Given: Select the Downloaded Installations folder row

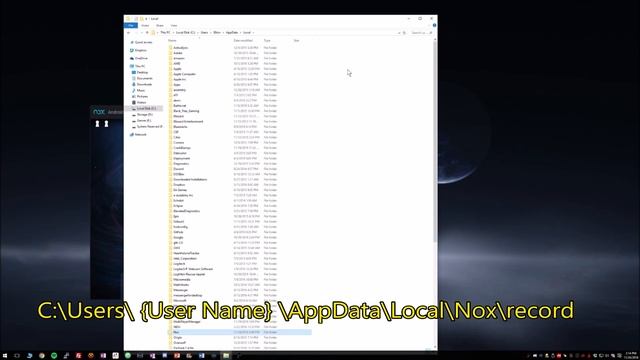Looking at the screenshot, I should 240,180.
